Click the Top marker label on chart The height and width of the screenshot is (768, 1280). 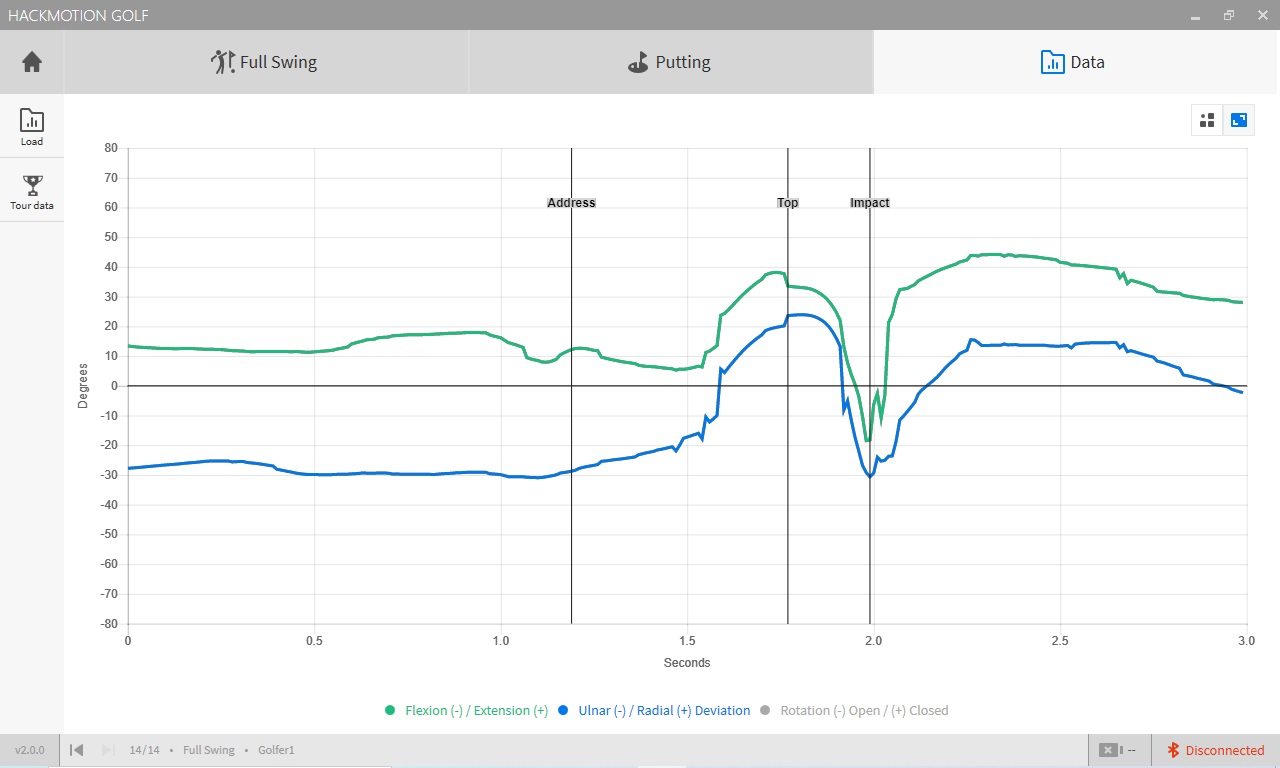(x=788, y=203)
